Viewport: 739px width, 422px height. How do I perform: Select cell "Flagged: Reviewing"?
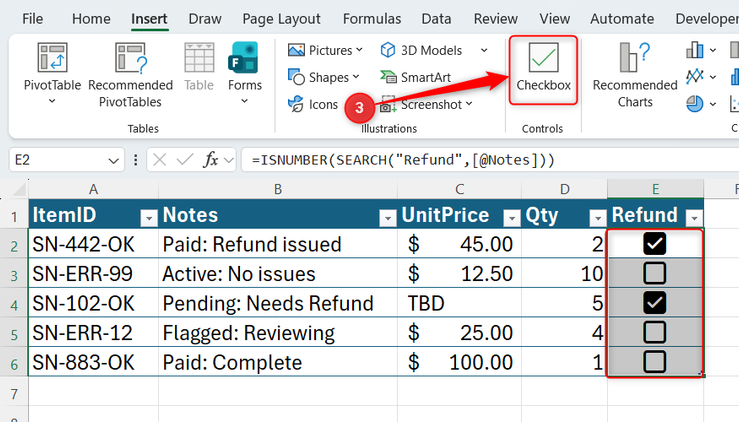(x=278, y=332)
